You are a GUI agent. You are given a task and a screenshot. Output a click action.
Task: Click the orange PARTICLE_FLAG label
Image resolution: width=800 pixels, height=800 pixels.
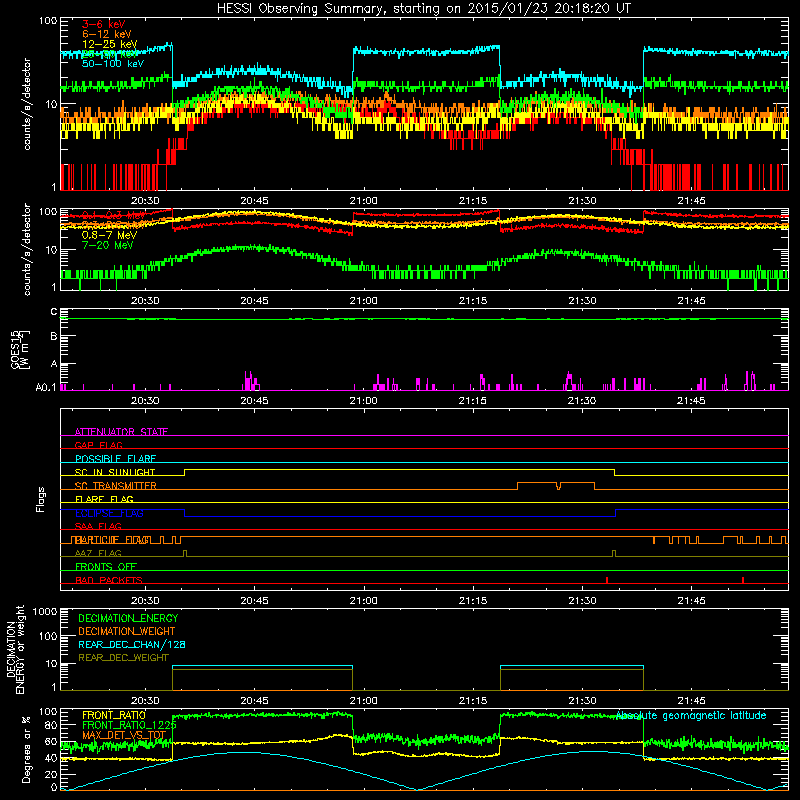coord(112,540)
